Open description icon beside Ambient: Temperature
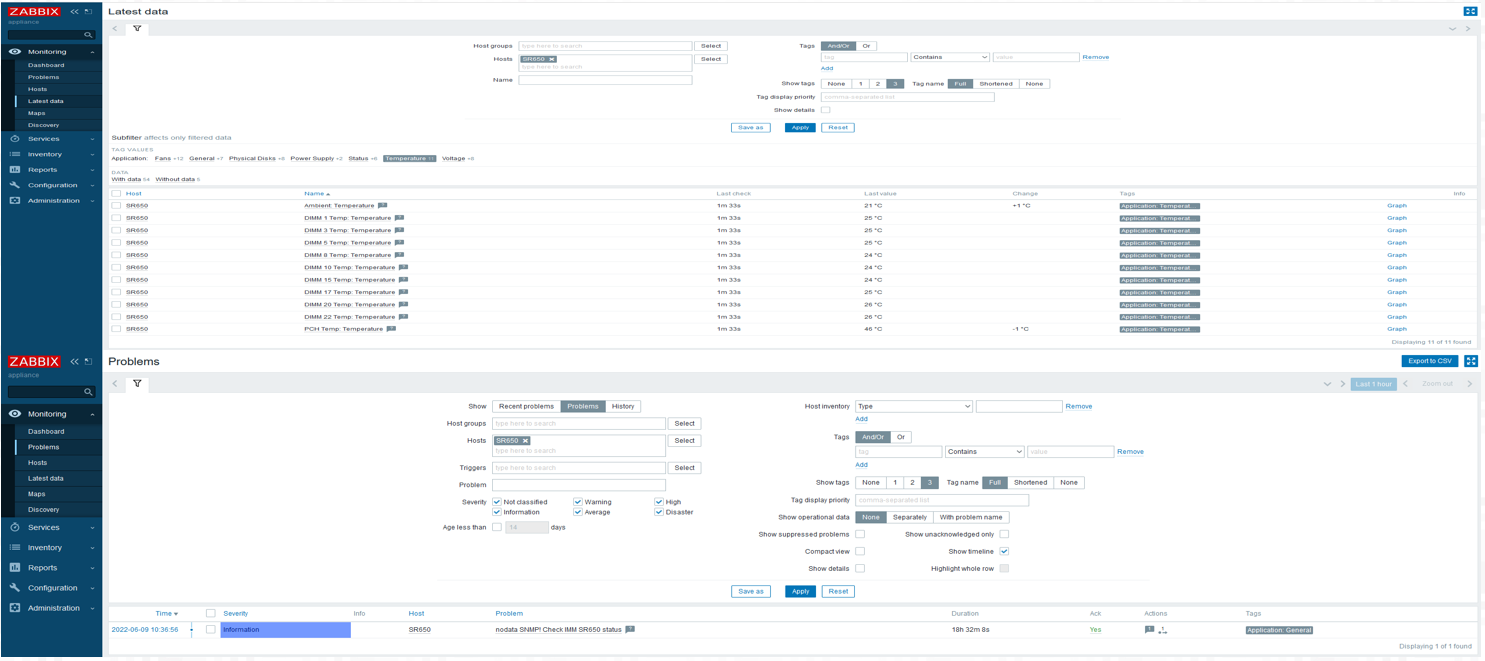The height and width of the screenshot is (661, 1485). pos(382,205)
